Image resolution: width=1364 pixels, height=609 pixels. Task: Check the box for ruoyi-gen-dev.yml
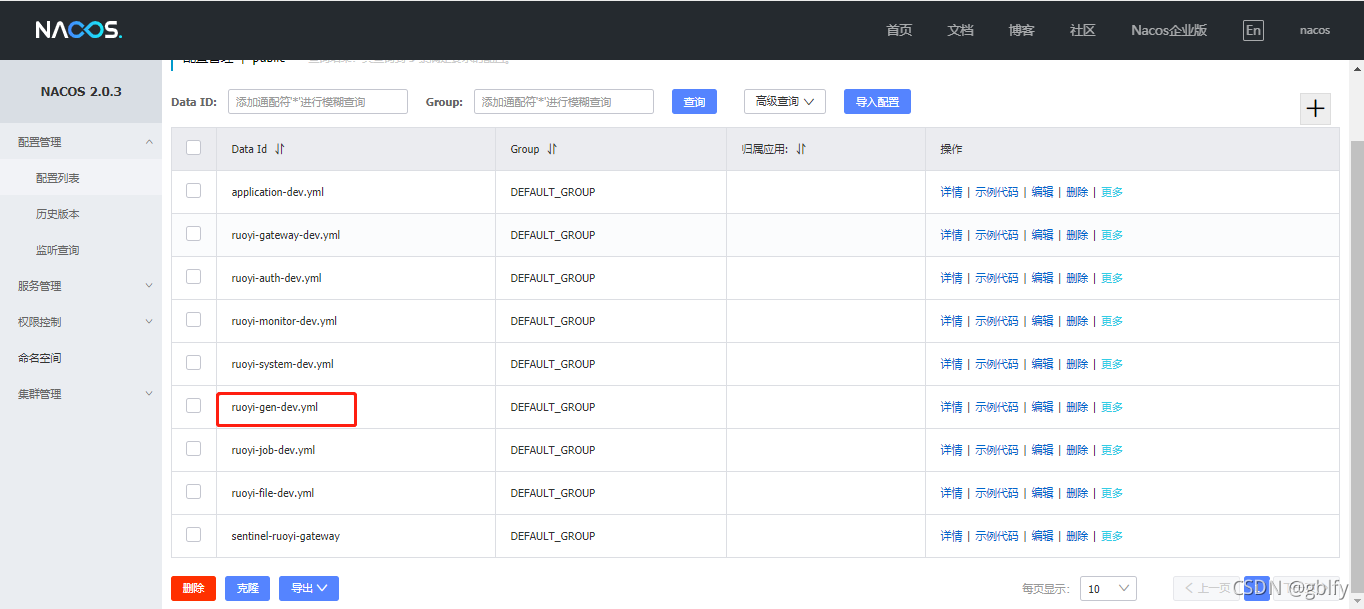(194, 406)
